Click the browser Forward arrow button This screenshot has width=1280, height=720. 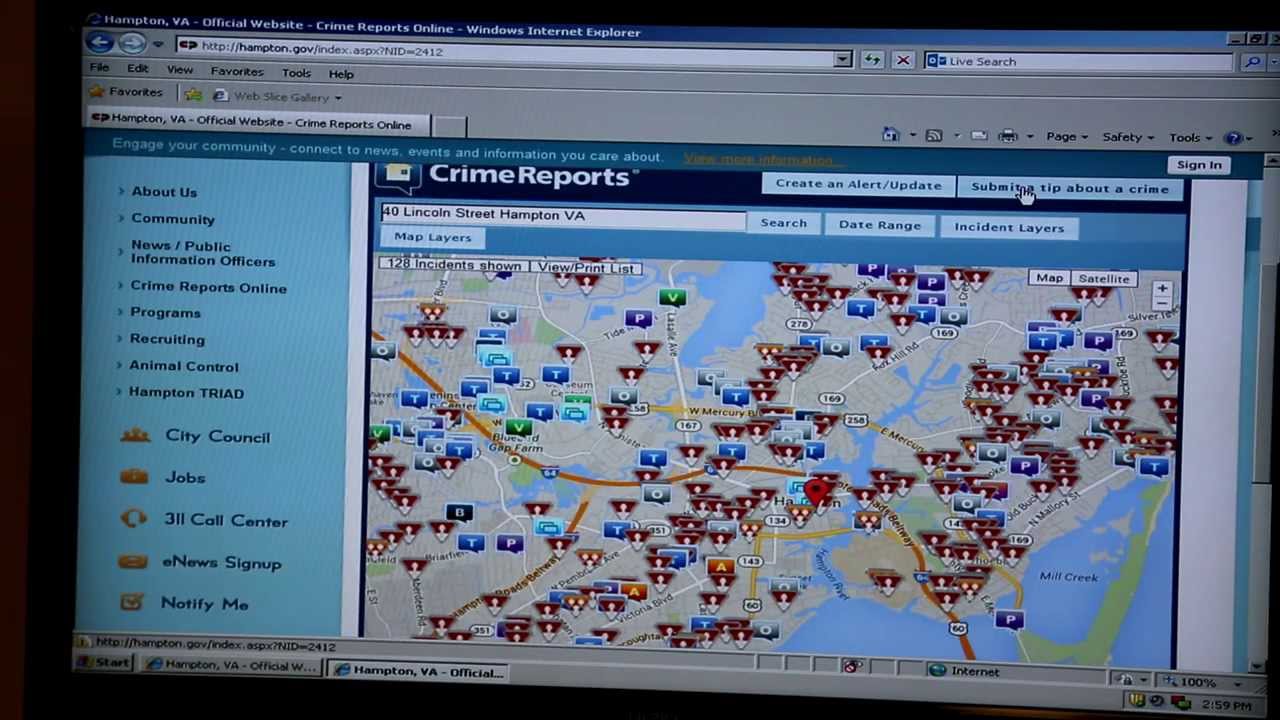[x=132, y=44]
